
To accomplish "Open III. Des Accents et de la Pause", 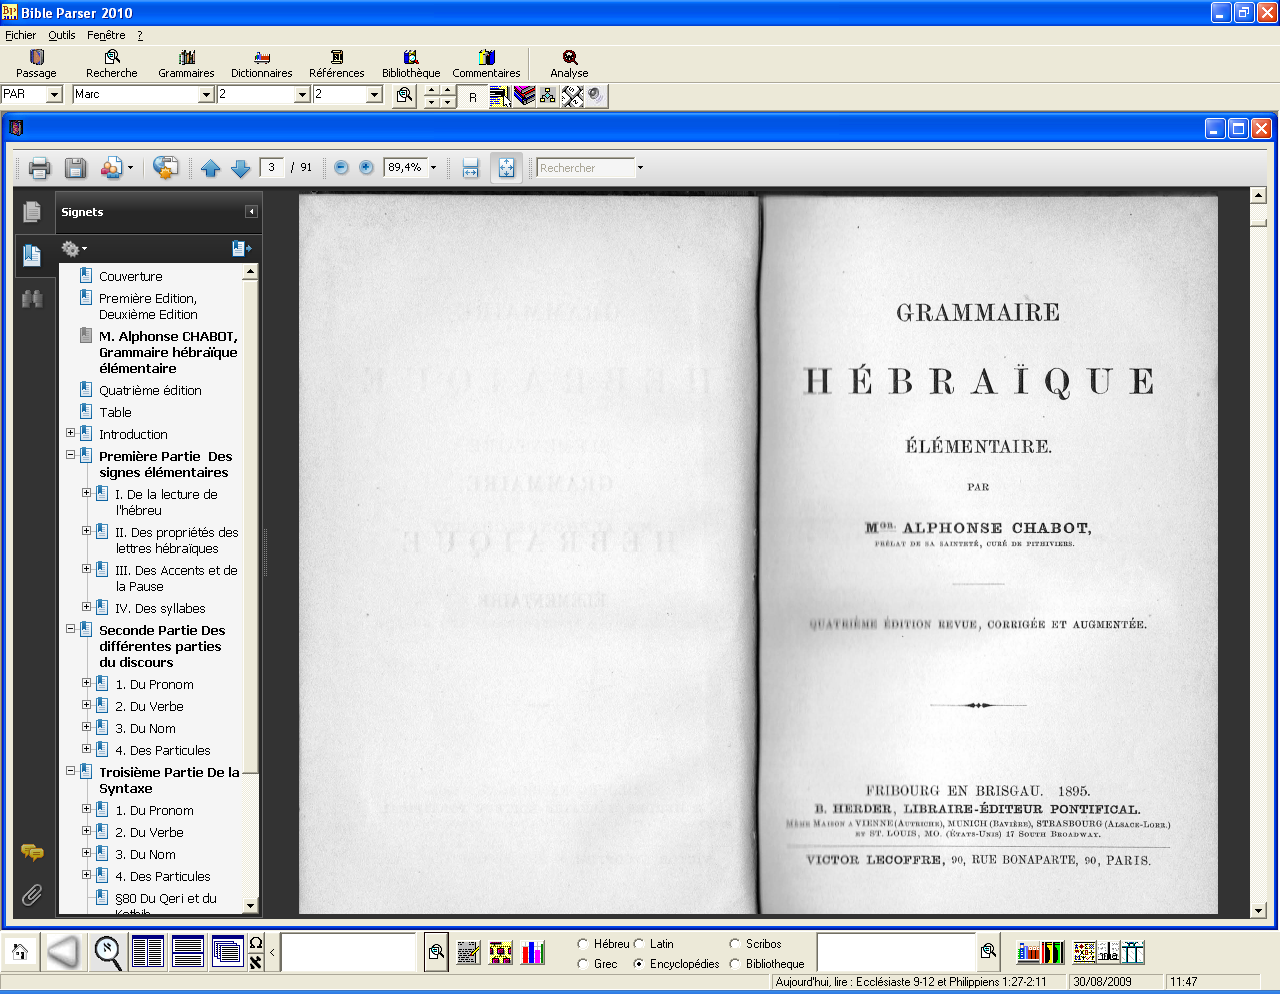I will click(176, 579).
